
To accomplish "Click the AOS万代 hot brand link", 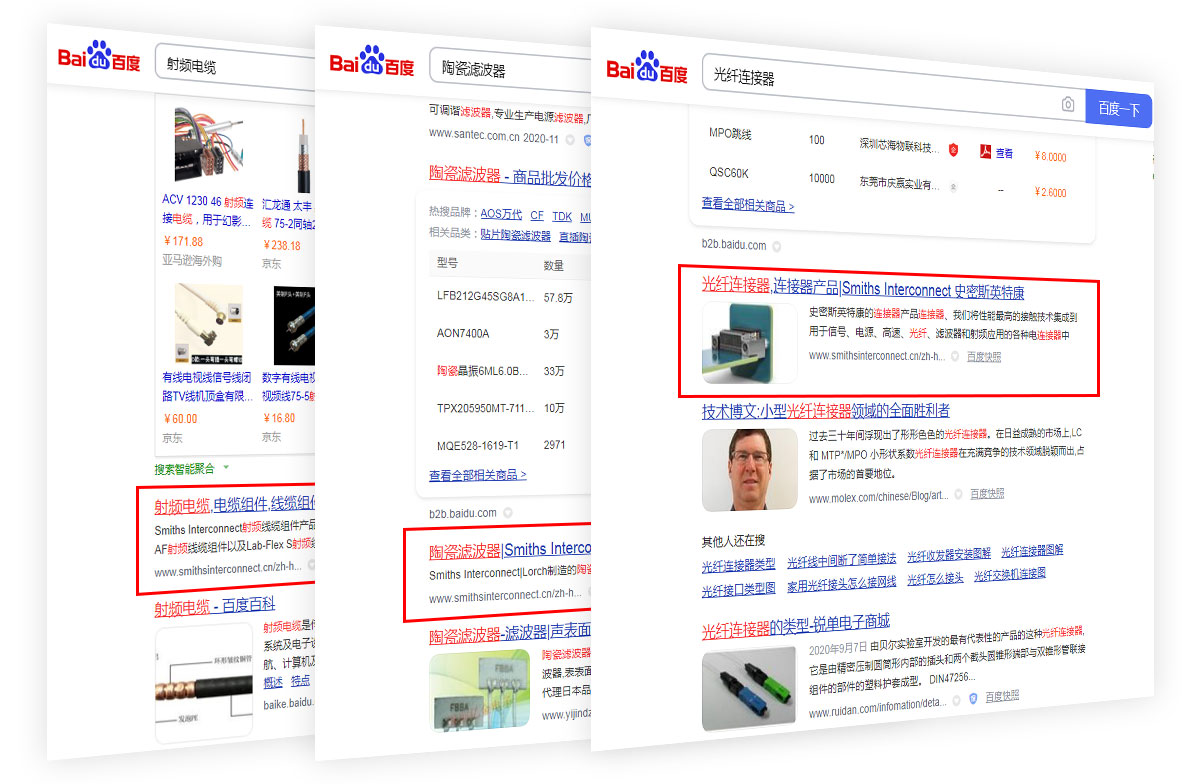I will click(x=501, y=215).
